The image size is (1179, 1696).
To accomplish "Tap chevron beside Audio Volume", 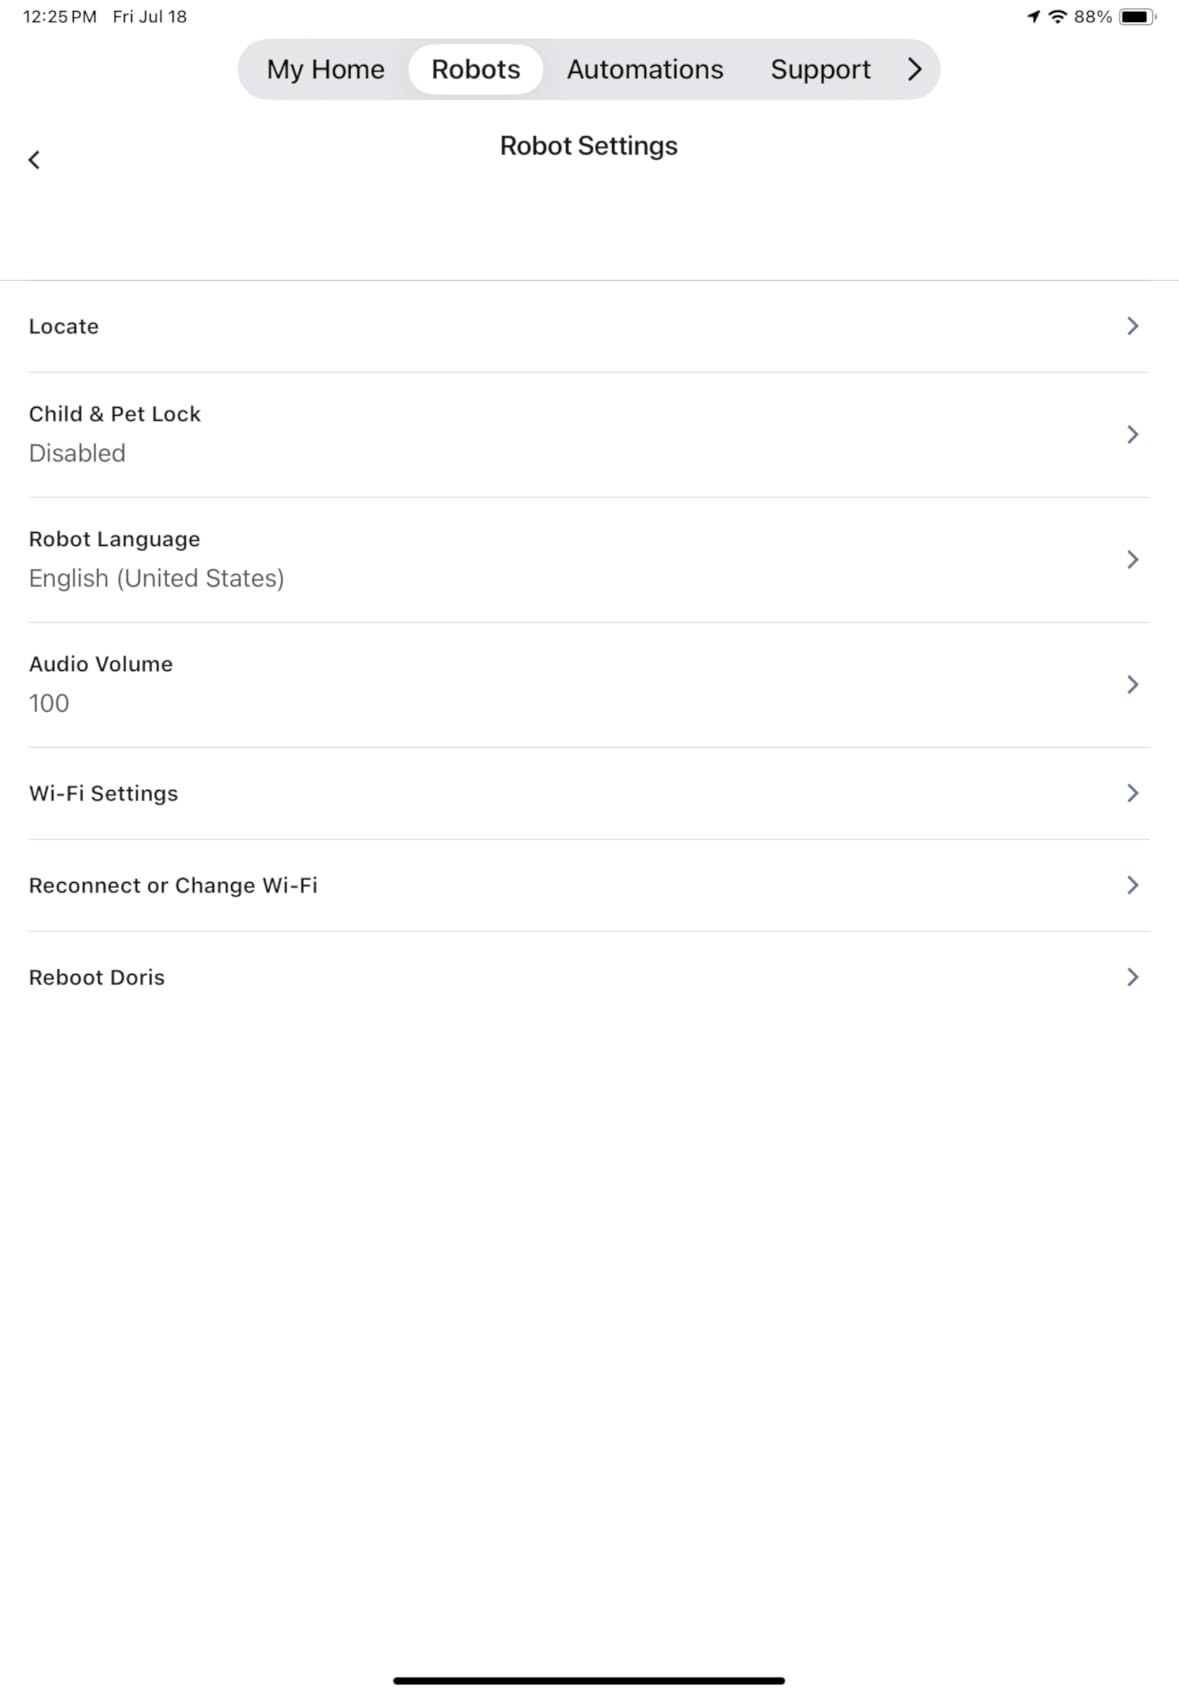I will 1132,684.
